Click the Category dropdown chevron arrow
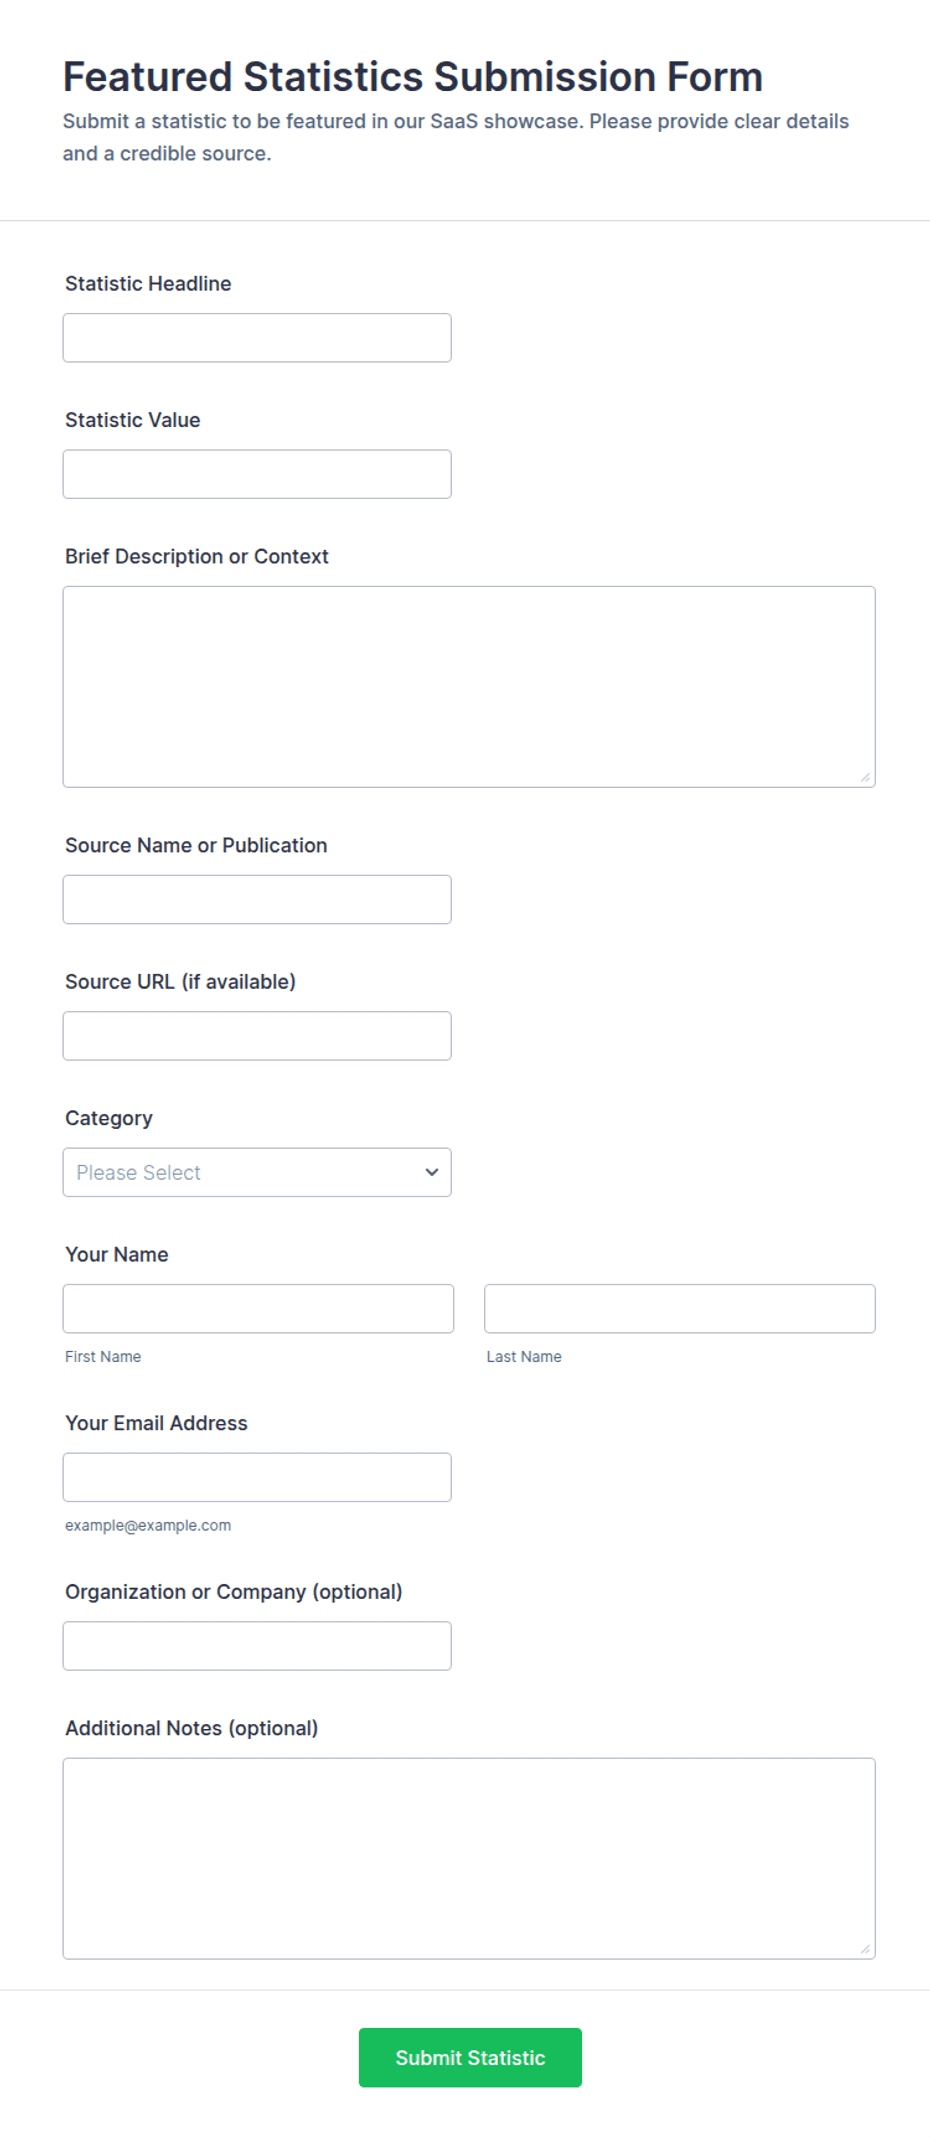The width and height of the screenshot is (930, 2137). (432, 1172)
